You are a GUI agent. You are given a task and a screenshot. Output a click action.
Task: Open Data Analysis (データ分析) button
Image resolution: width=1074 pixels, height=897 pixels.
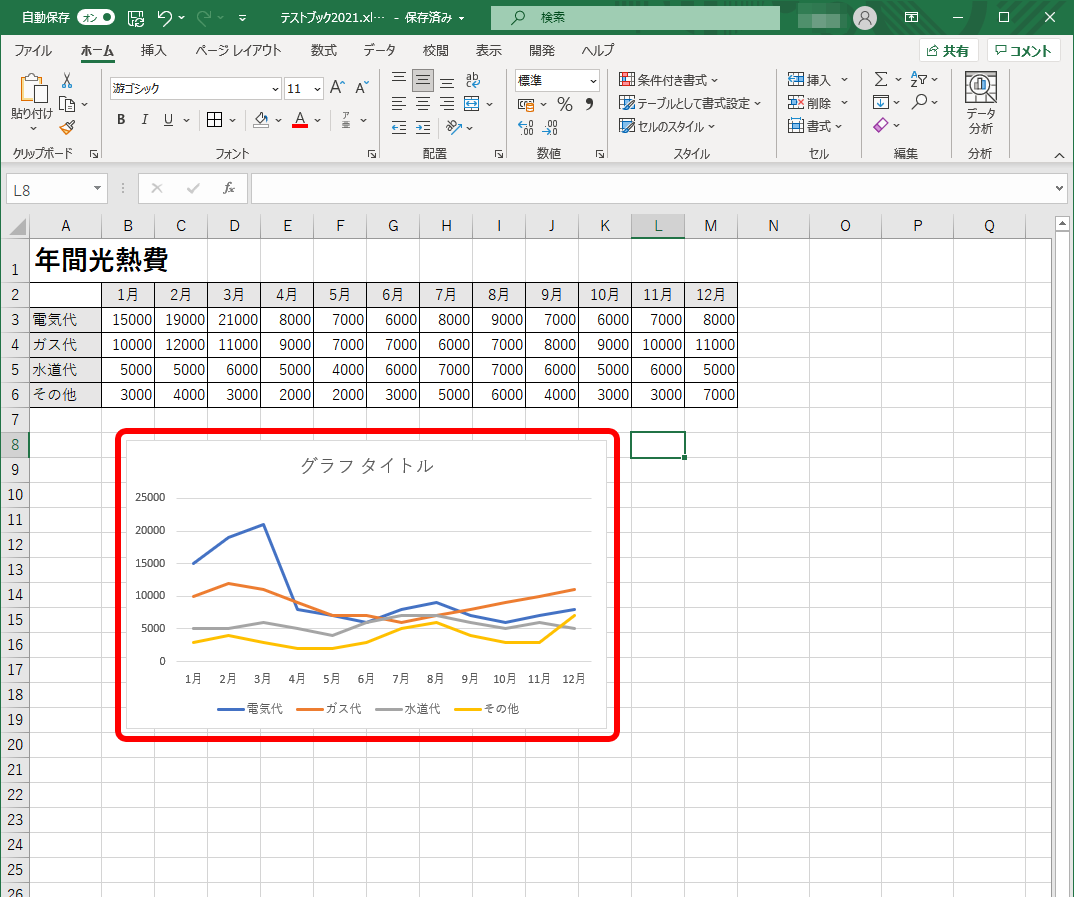tap(980, 103)
